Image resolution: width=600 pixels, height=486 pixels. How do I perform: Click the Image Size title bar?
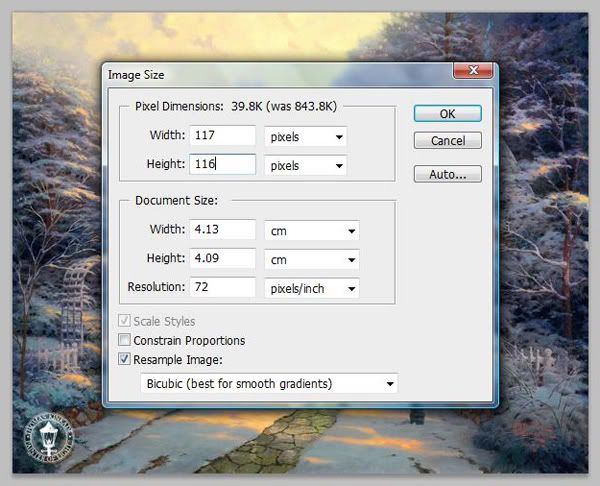click(277, 74)
